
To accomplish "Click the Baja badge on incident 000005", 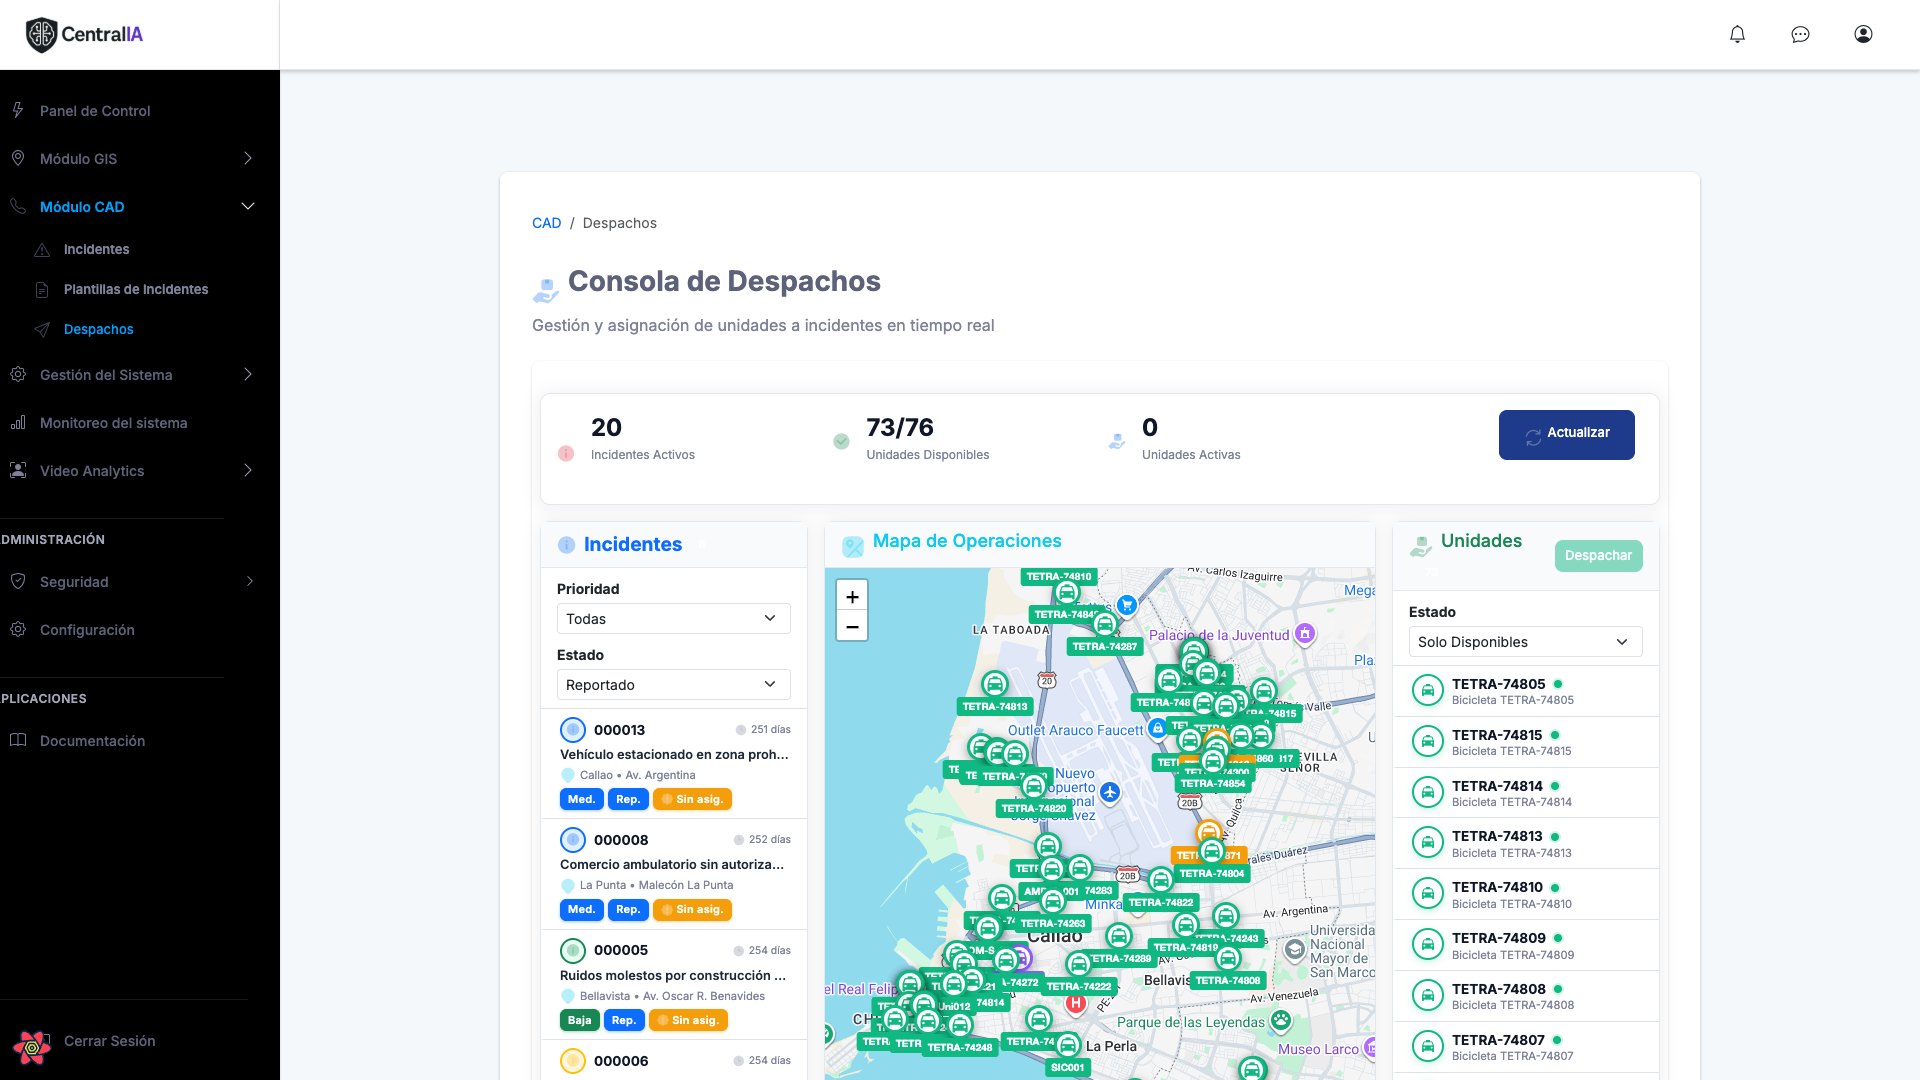I will (580, 1020).
